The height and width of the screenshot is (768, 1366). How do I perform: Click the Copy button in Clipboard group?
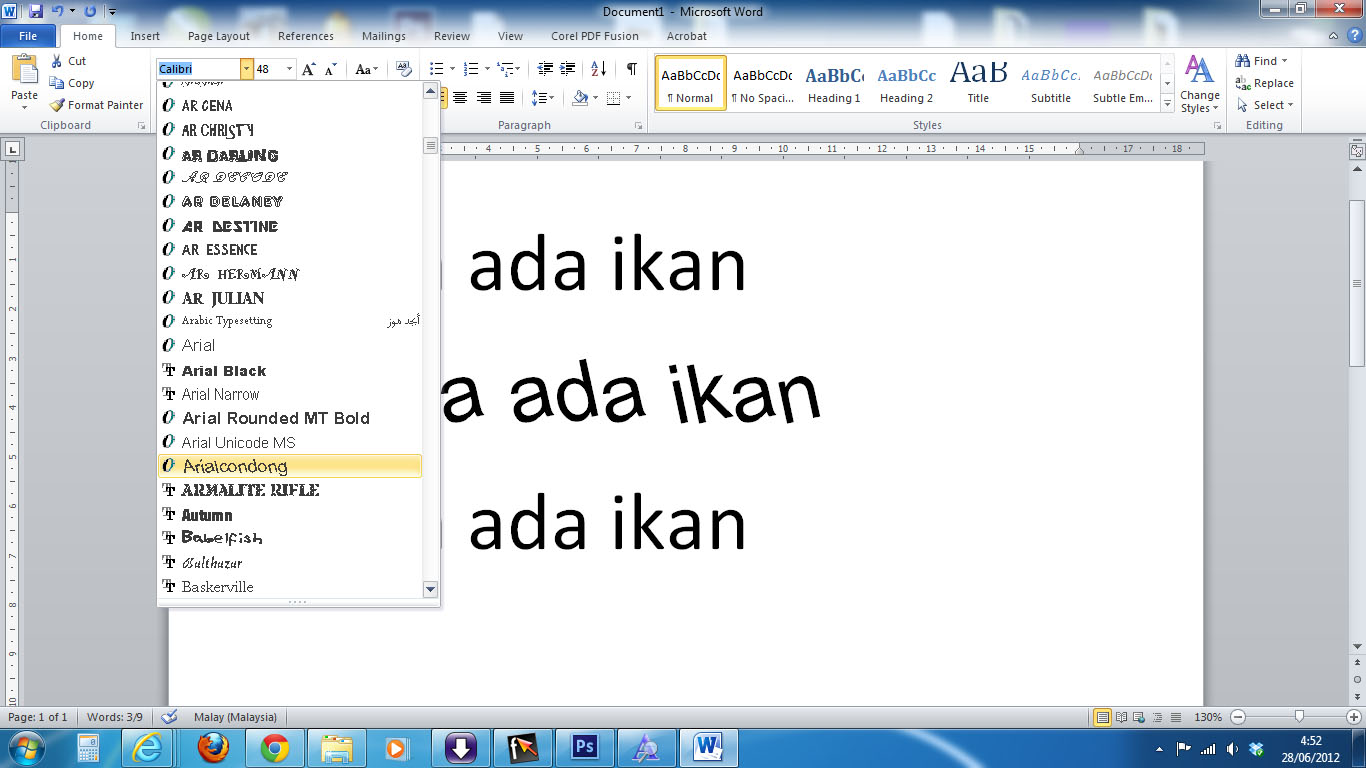[72, 83]
